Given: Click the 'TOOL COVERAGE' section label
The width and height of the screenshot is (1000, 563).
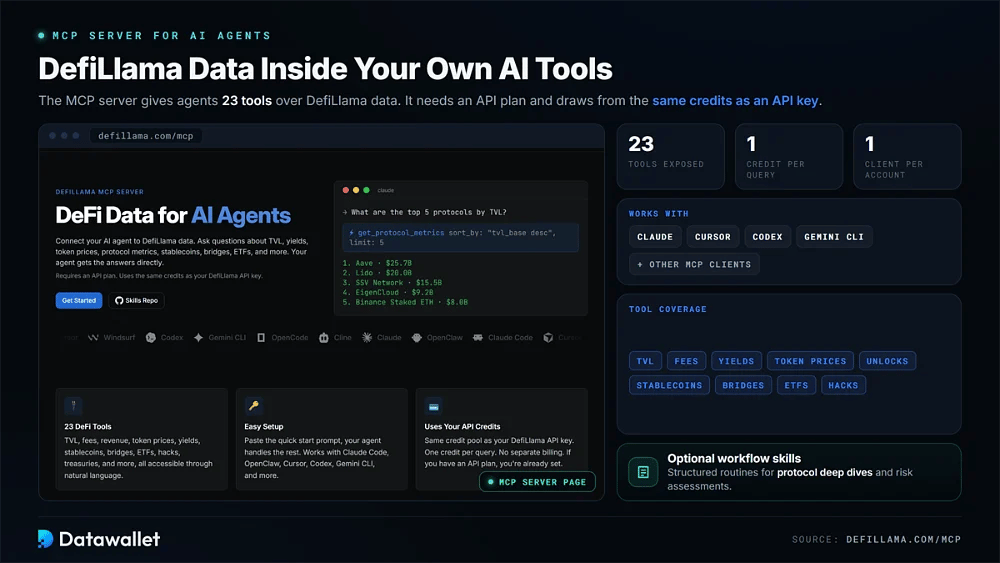Looking at the screenshot, I should pos(668,309).
